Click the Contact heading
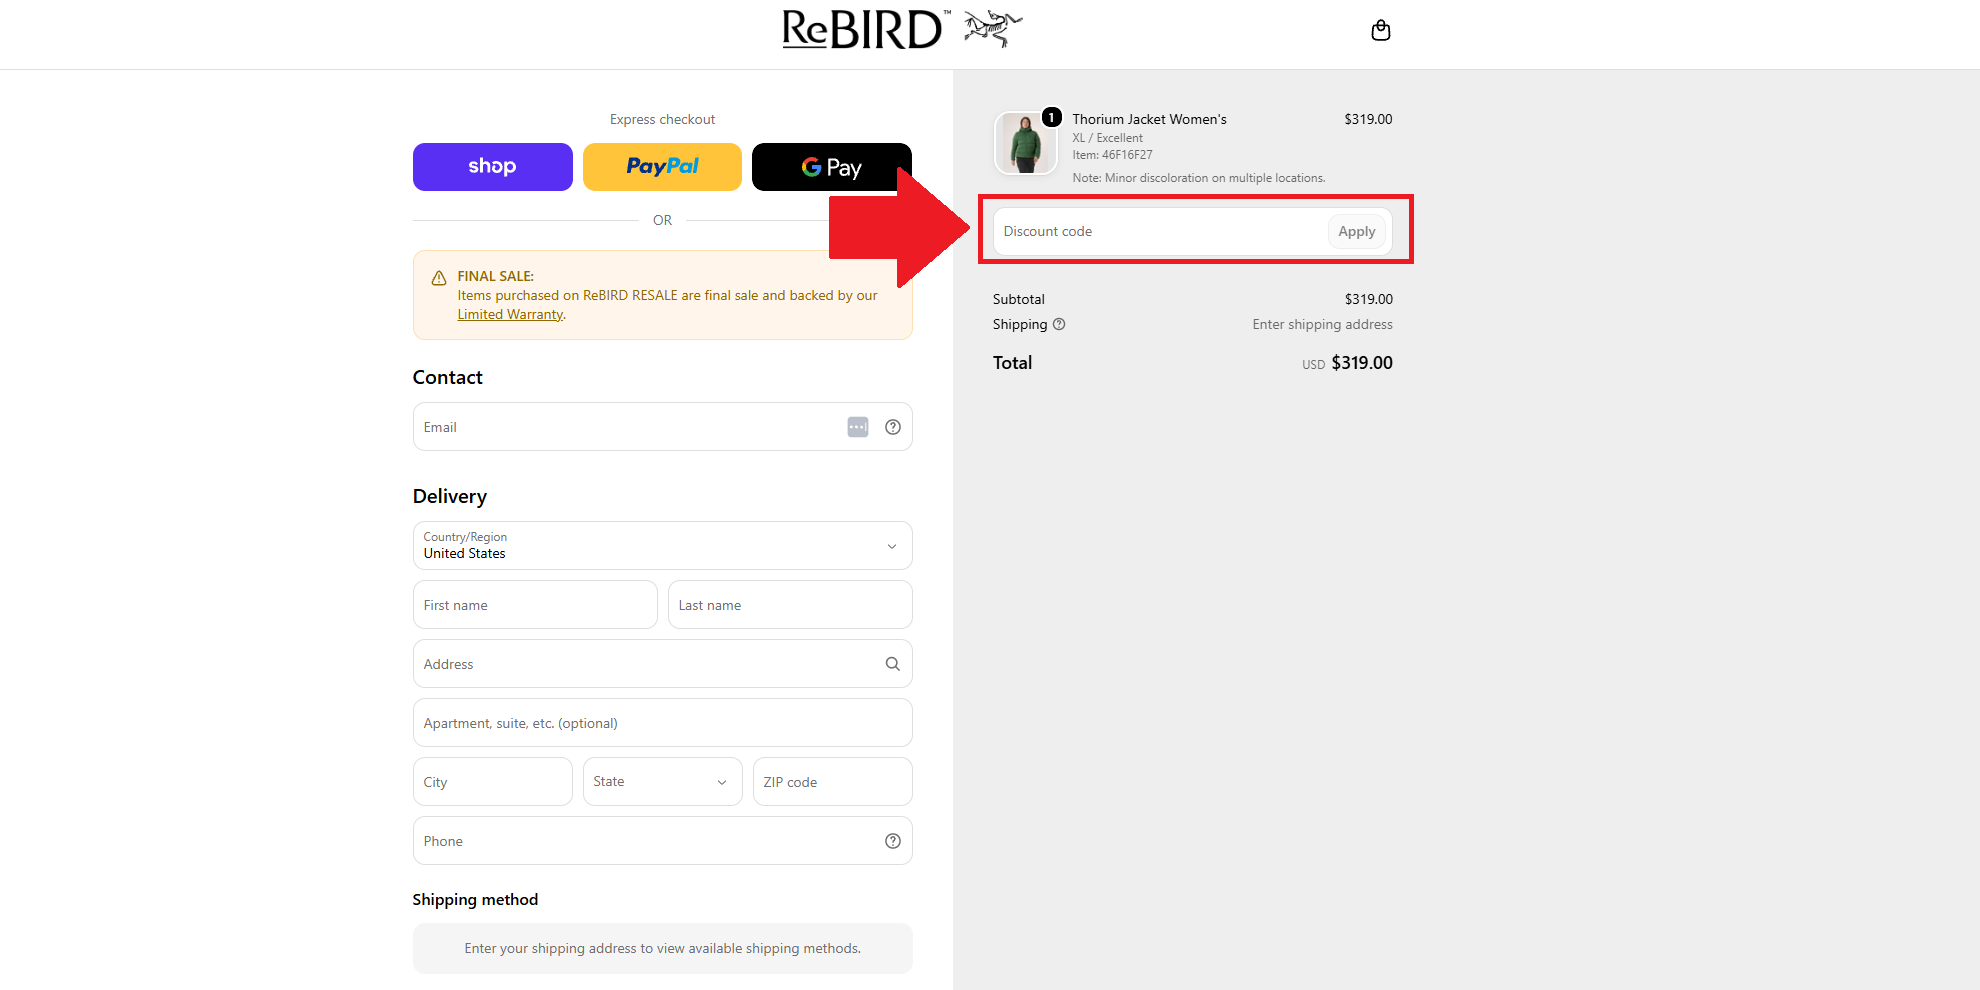Image resolution: width=1980 pixels, height=990 pixels. click(x=447, y=377)
